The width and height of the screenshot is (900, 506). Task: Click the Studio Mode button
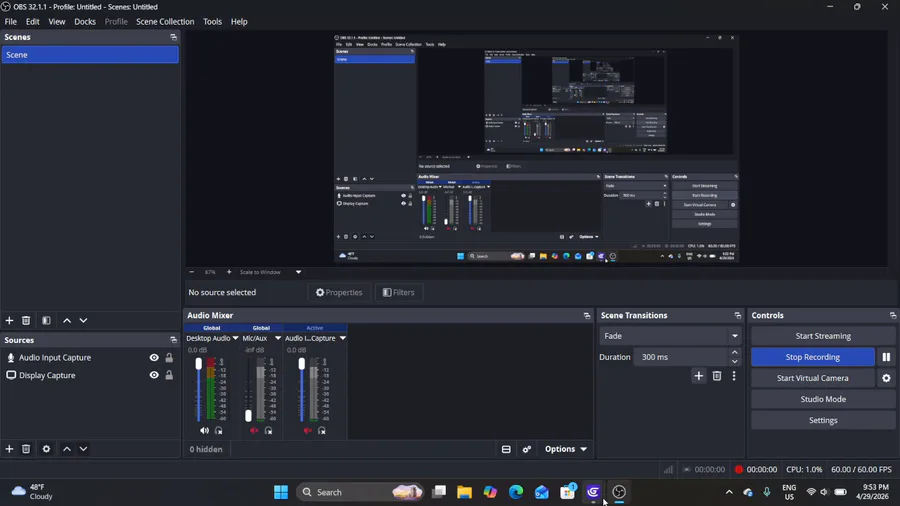(x=823, y=399)
